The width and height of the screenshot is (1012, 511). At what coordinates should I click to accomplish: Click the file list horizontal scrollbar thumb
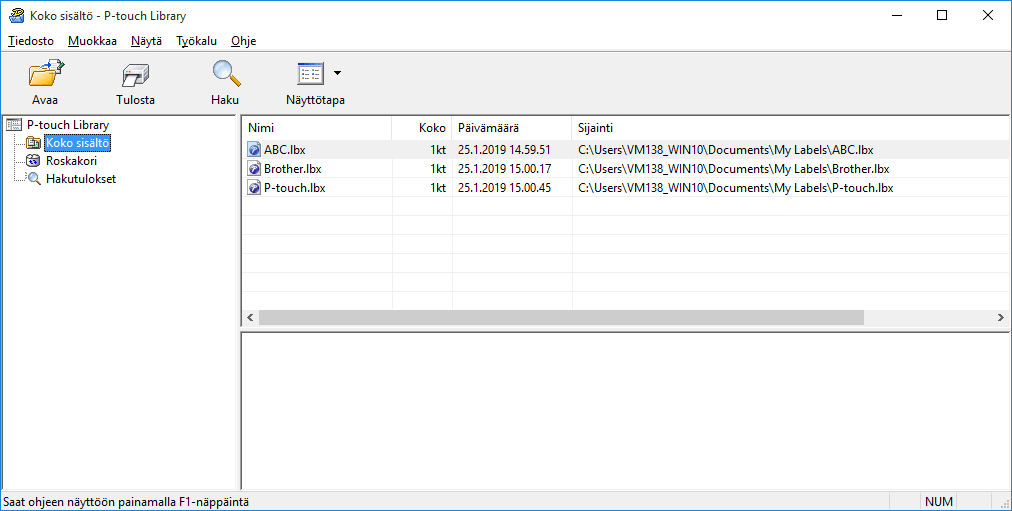[561, 317]
